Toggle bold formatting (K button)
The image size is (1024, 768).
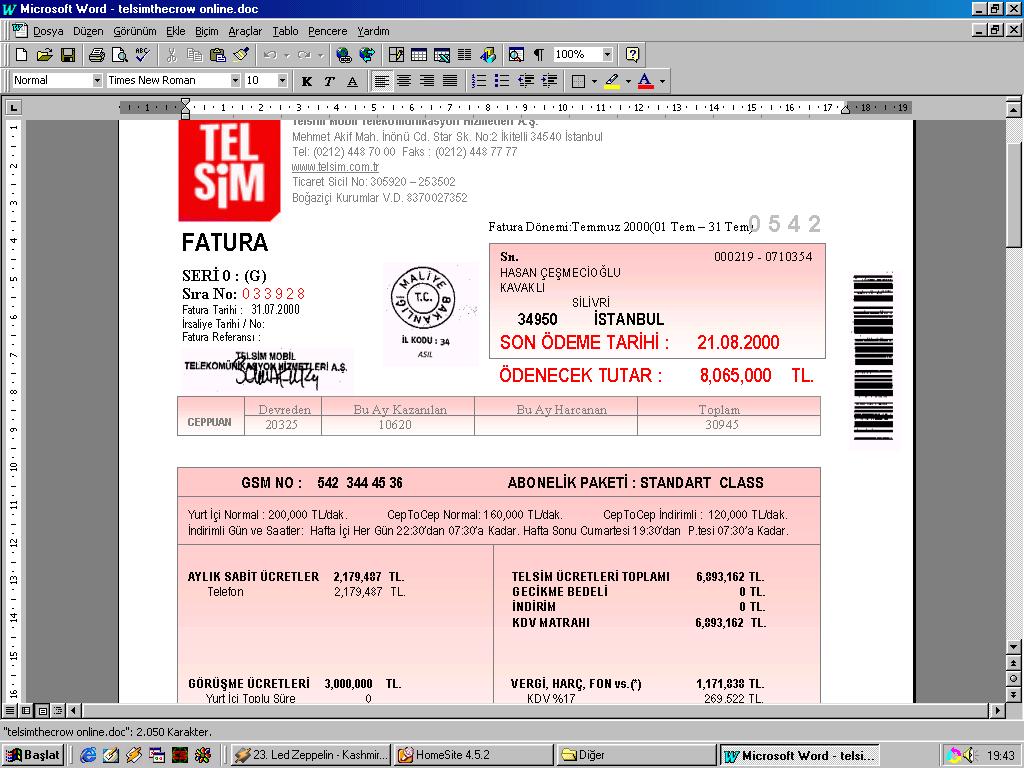click(306, 81)
